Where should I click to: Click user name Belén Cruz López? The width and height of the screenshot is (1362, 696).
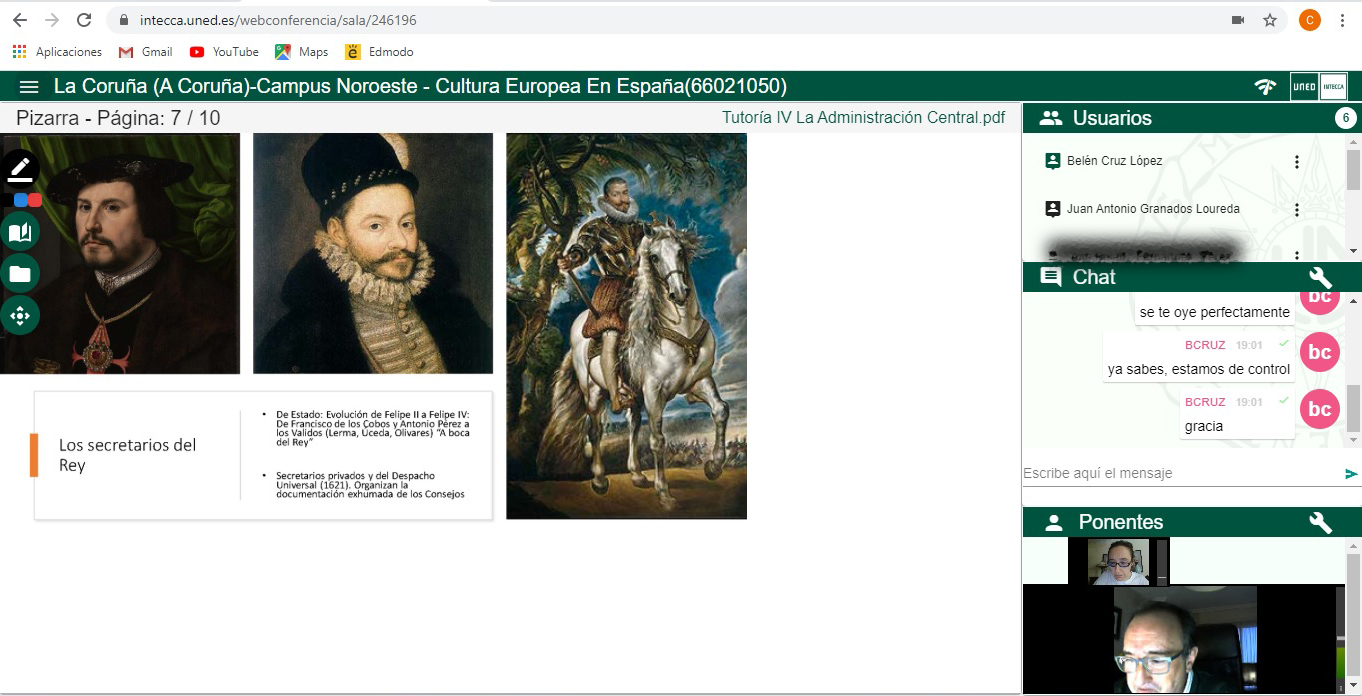pos(1114,161)
